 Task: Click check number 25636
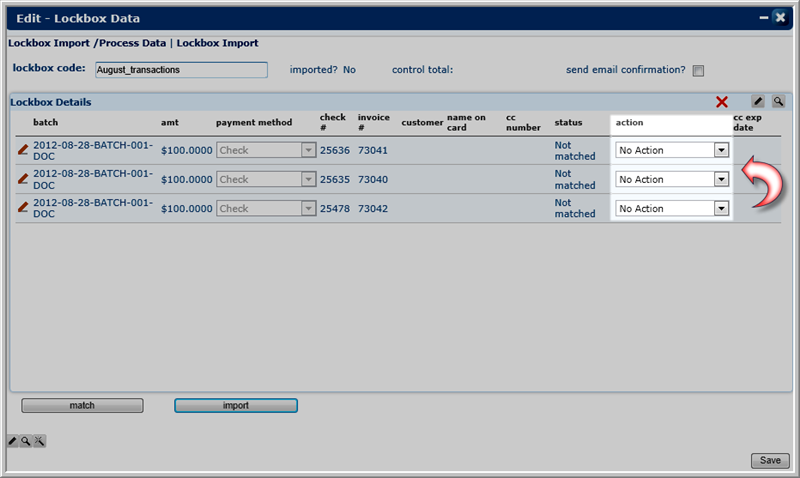point(335,150)
